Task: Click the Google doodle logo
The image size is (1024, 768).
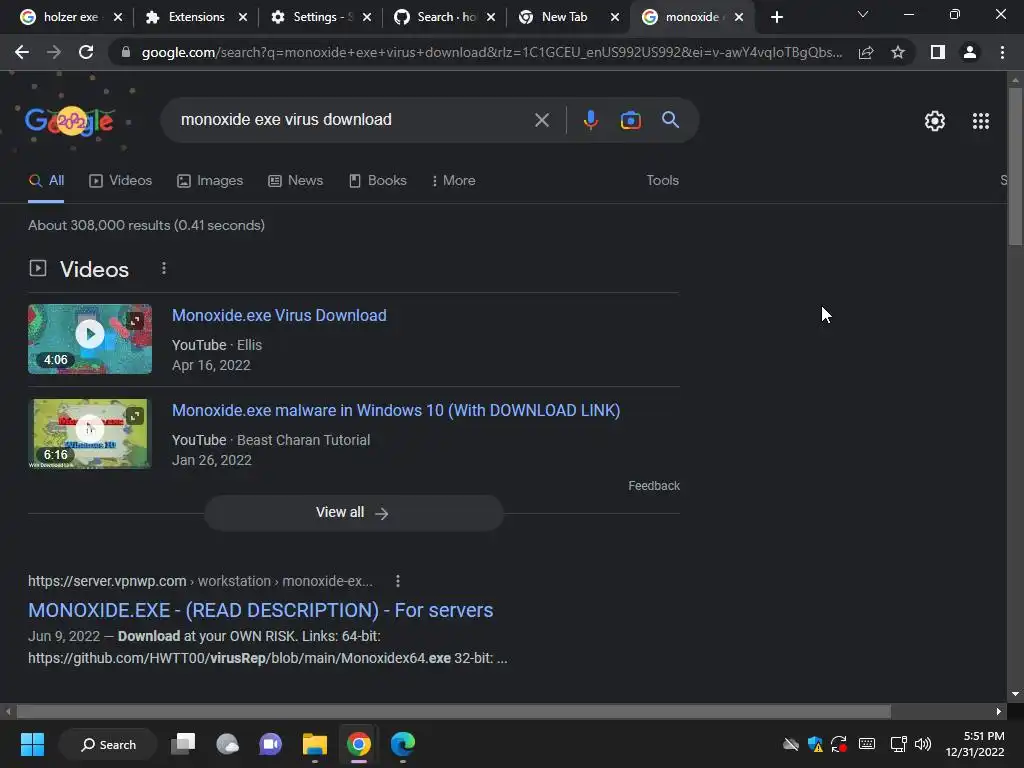Action: tap(69, 121)
